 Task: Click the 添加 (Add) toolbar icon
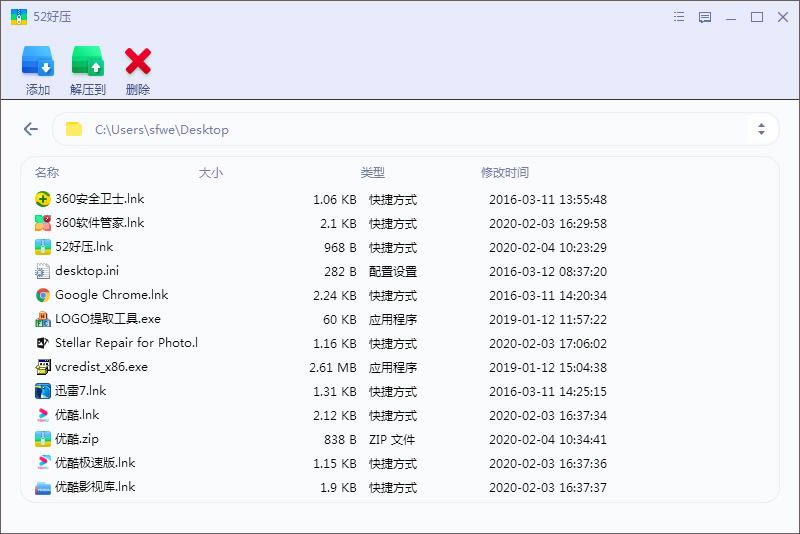pos(37,62)
